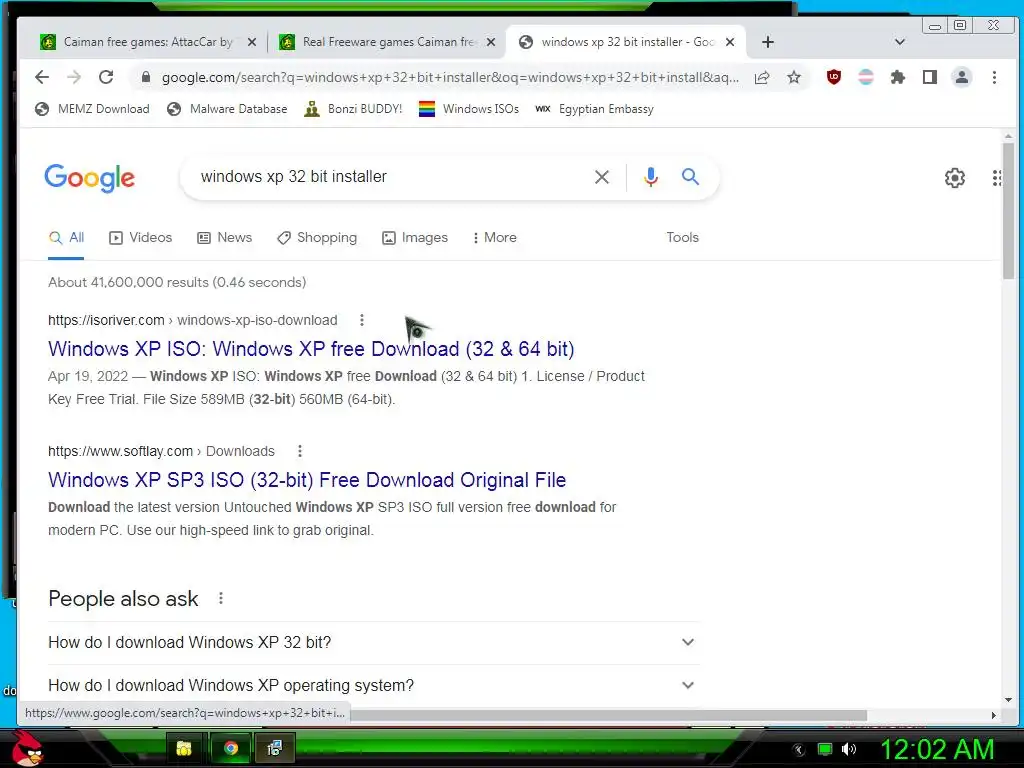
Task: Open Malware Database bookmark
Action: pos(227,109)
